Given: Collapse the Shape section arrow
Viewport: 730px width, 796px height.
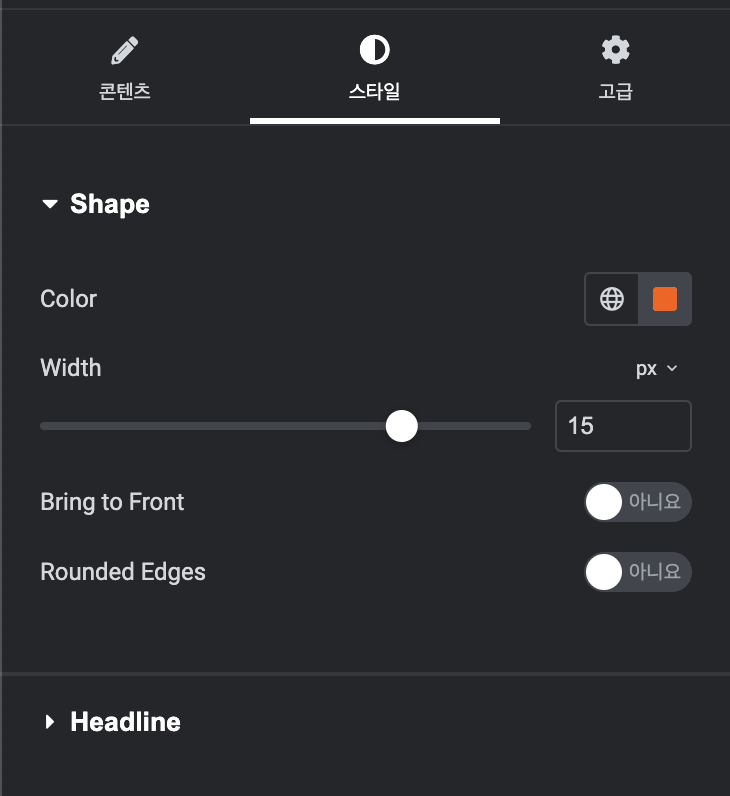Looking at the screenshot, I should 50,204.
